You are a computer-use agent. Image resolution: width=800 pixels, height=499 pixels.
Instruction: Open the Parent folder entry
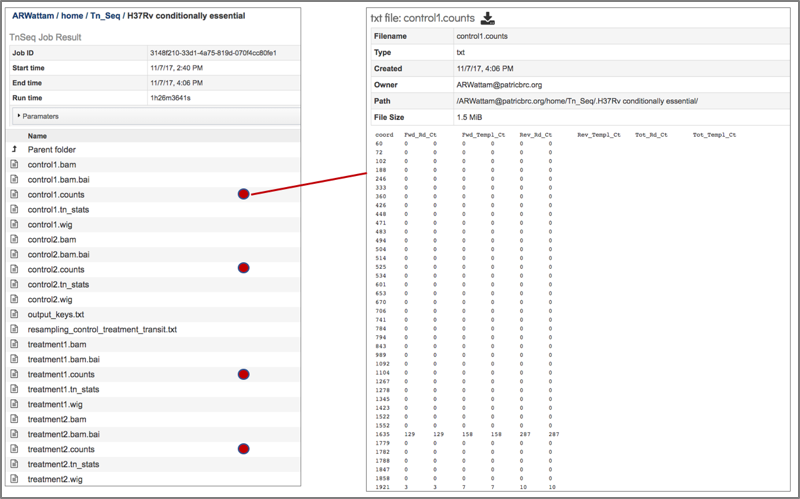tap(52, 149)
